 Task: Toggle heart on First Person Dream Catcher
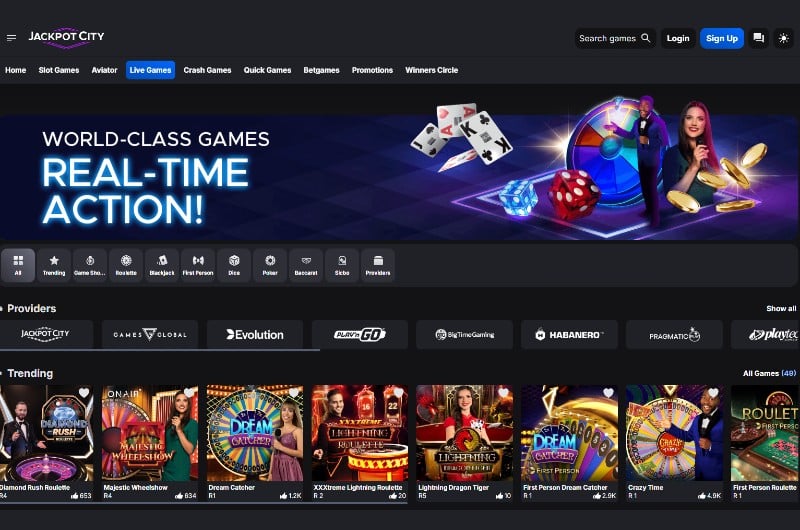tap(608, 393)
